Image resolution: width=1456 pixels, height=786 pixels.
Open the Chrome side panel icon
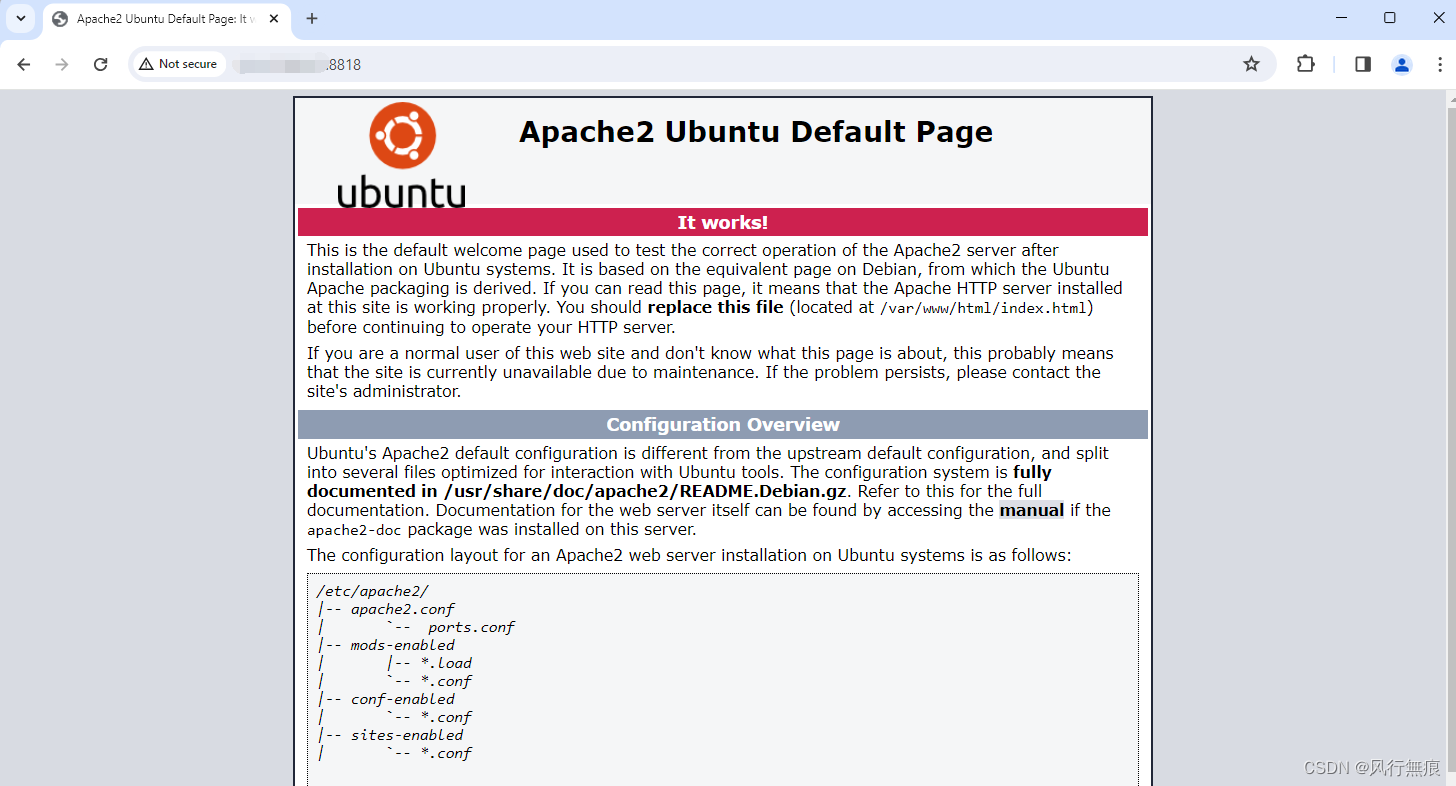tap(1361, 63)
